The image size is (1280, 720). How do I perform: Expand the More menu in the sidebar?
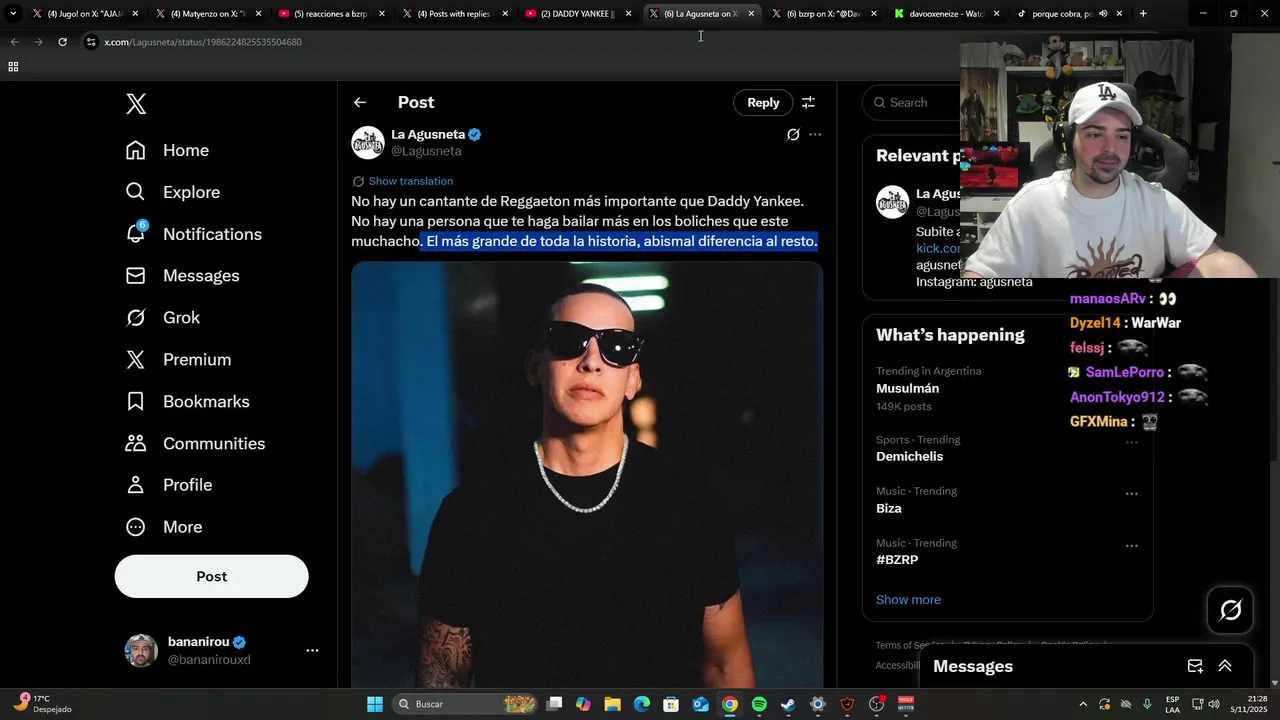(163, 527)
